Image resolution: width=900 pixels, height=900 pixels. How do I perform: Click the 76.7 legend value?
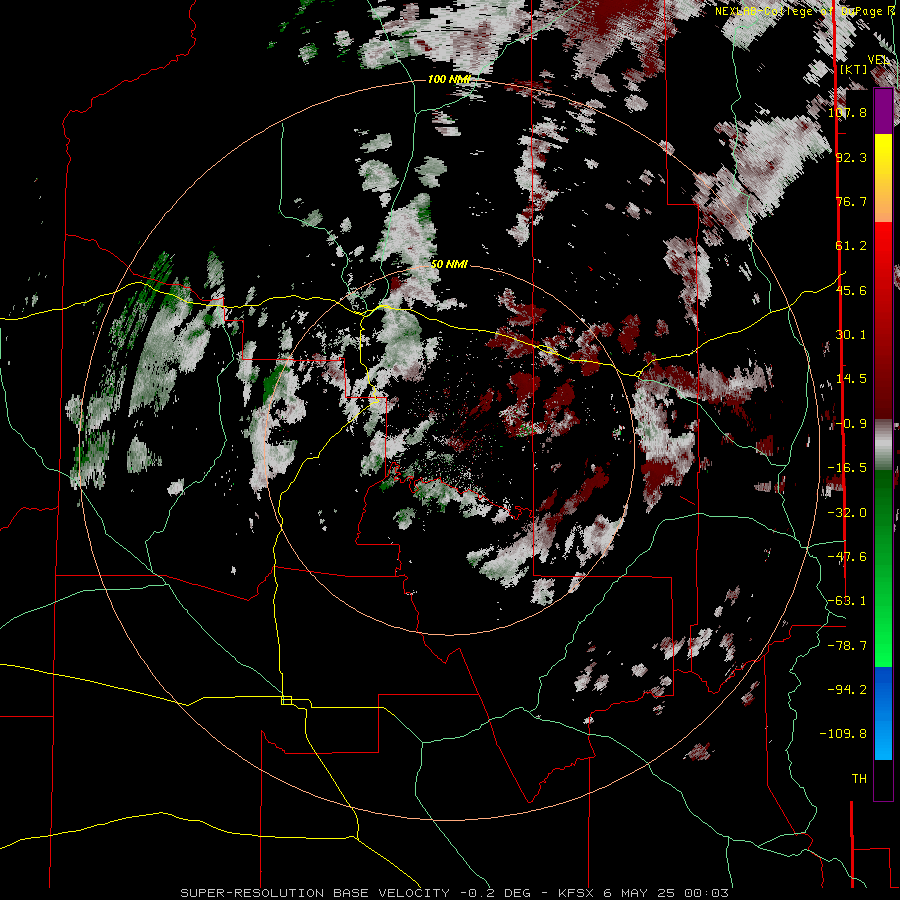[851, 201]
